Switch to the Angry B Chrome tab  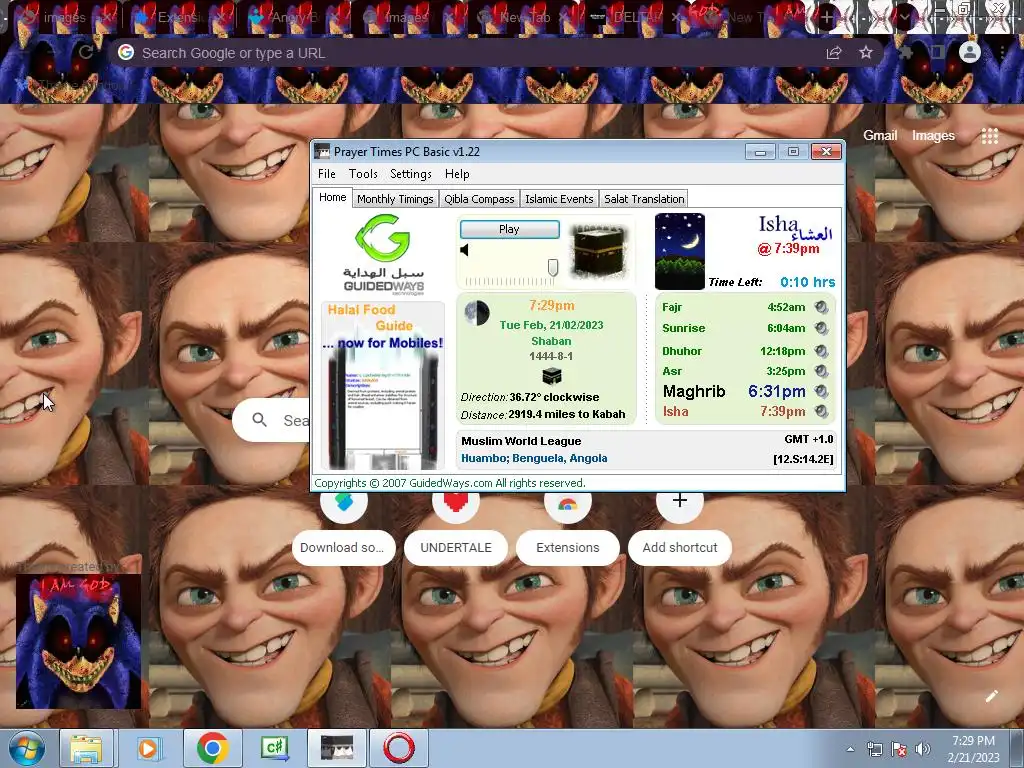point(294,18)
